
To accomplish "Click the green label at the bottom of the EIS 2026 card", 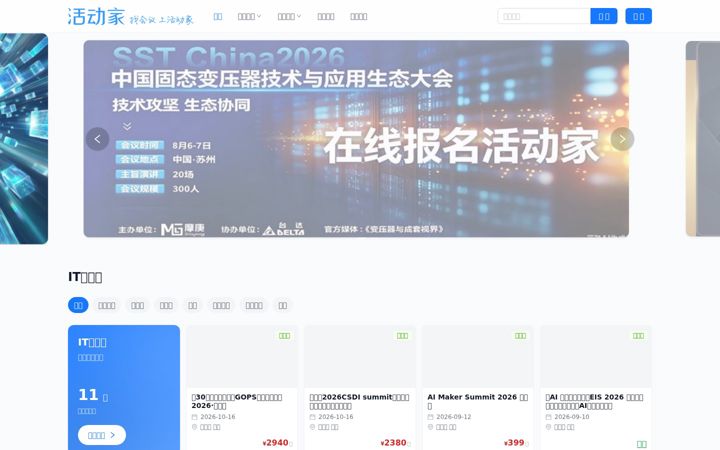I will tap(641, 444).
